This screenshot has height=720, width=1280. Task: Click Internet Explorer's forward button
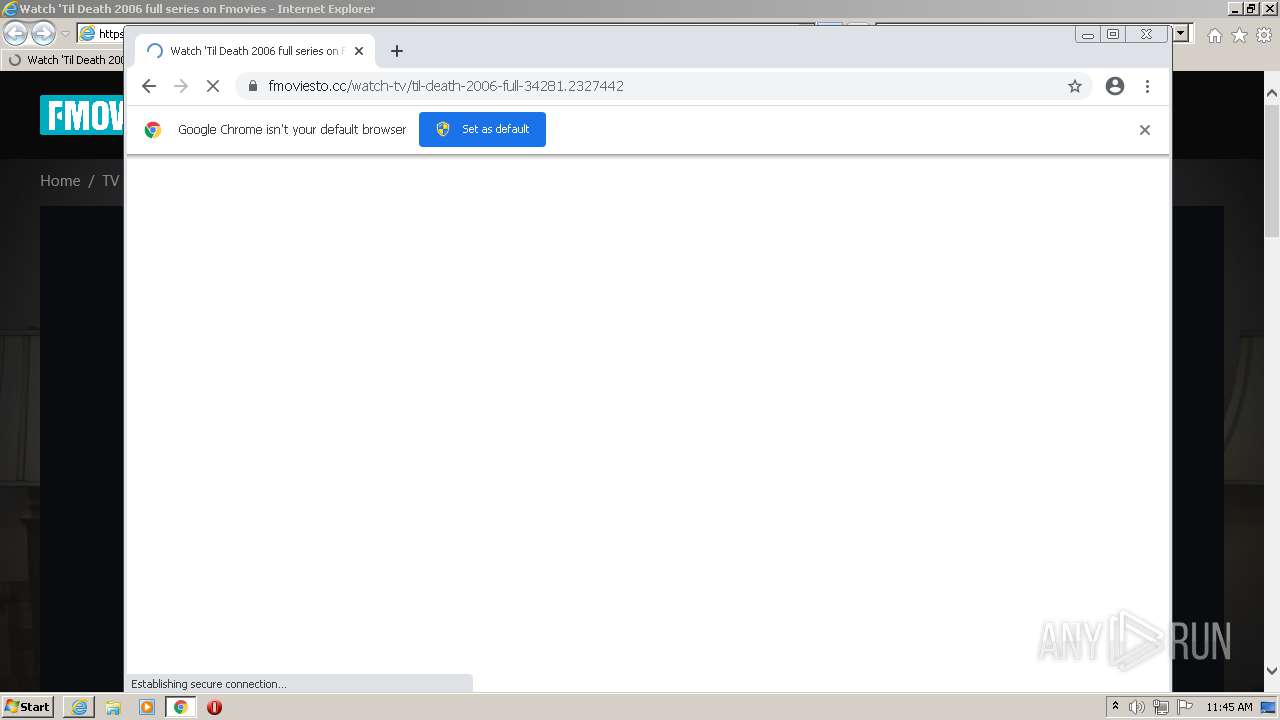pos(43,34)
